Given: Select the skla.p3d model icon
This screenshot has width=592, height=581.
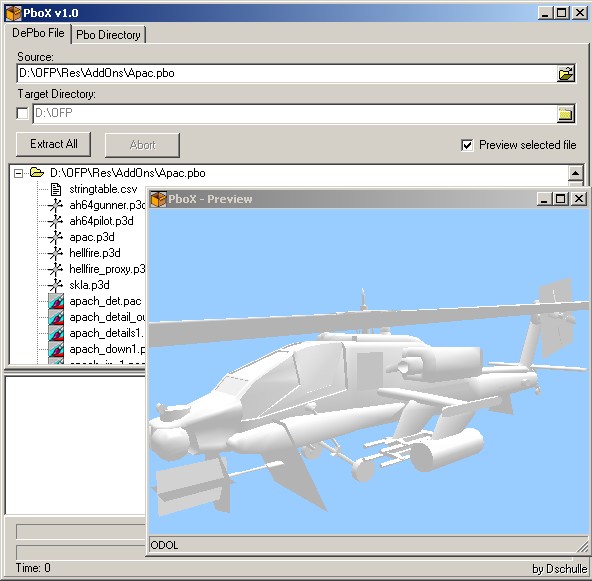Looking at the screenshot, I should (56, 285).
